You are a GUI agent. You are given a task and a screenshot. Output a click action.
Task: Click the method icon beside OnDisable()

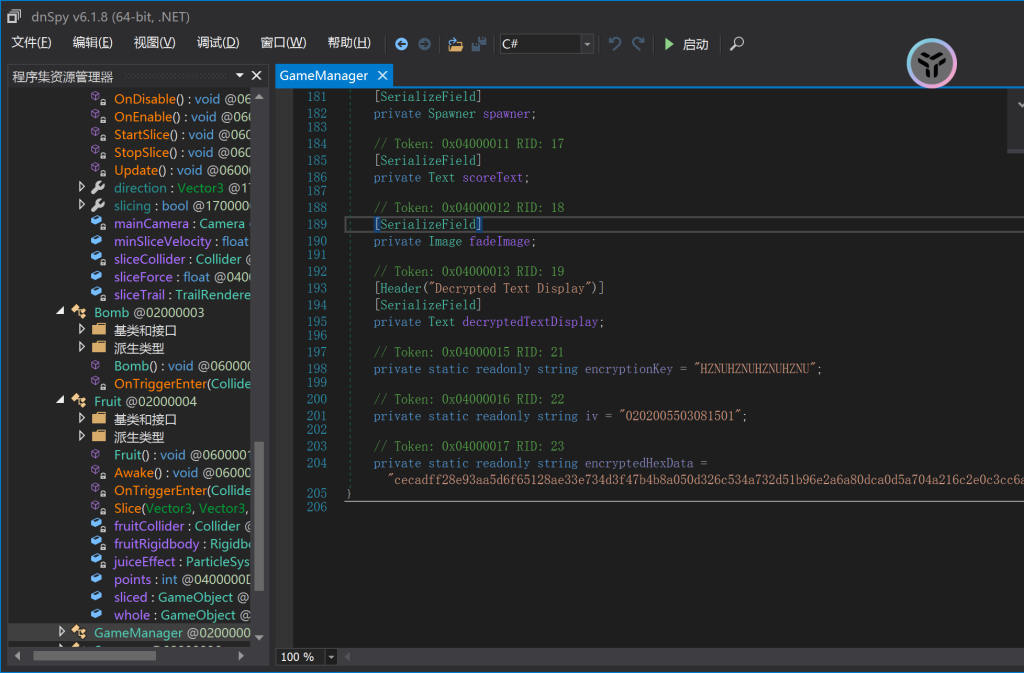[x=98, y=99]
